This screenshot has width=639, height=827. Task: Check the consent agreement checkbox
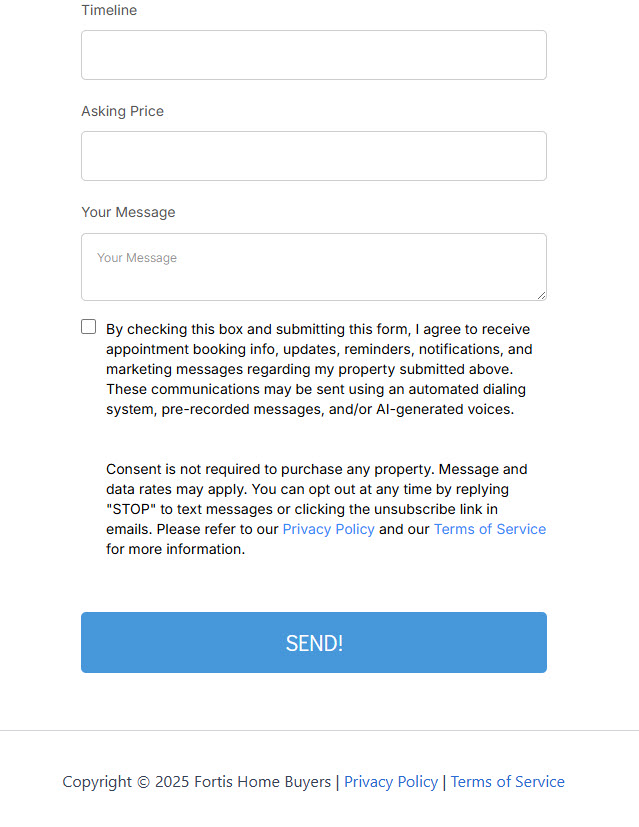point(89,327)
